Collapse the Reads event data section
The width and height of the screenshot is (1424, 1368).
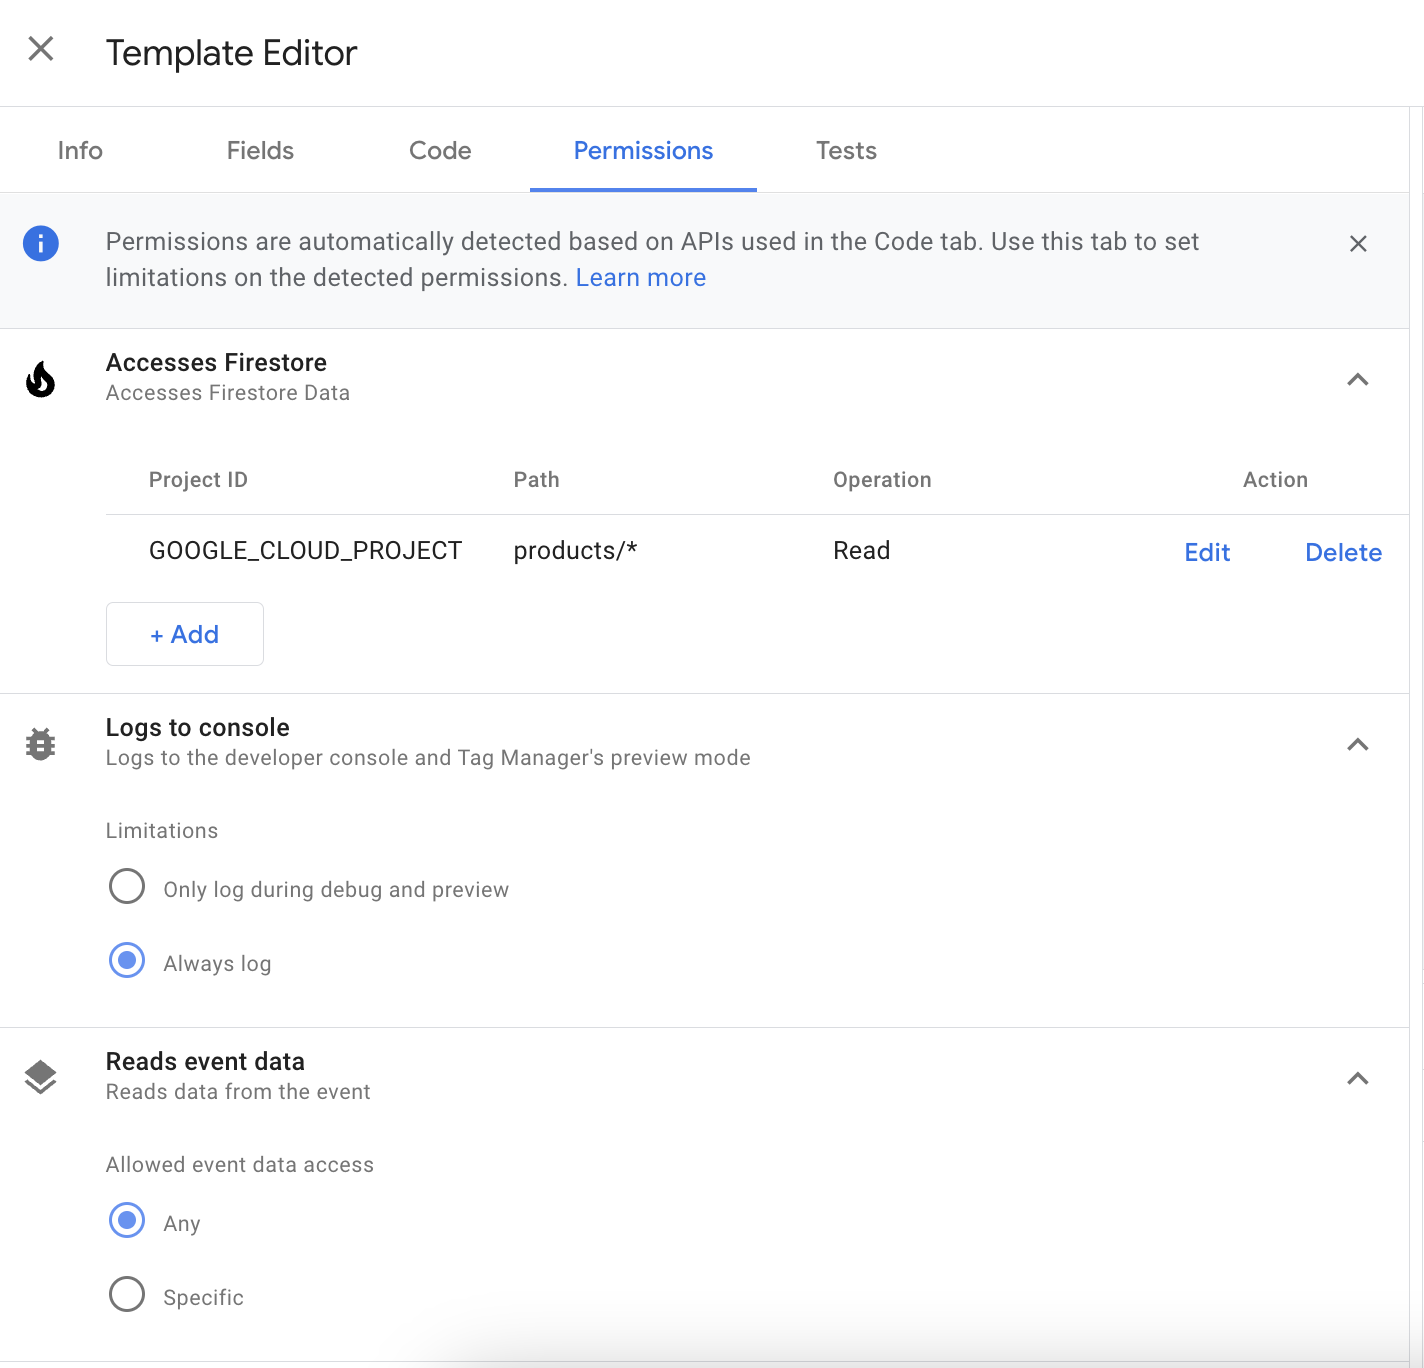1358,1078
